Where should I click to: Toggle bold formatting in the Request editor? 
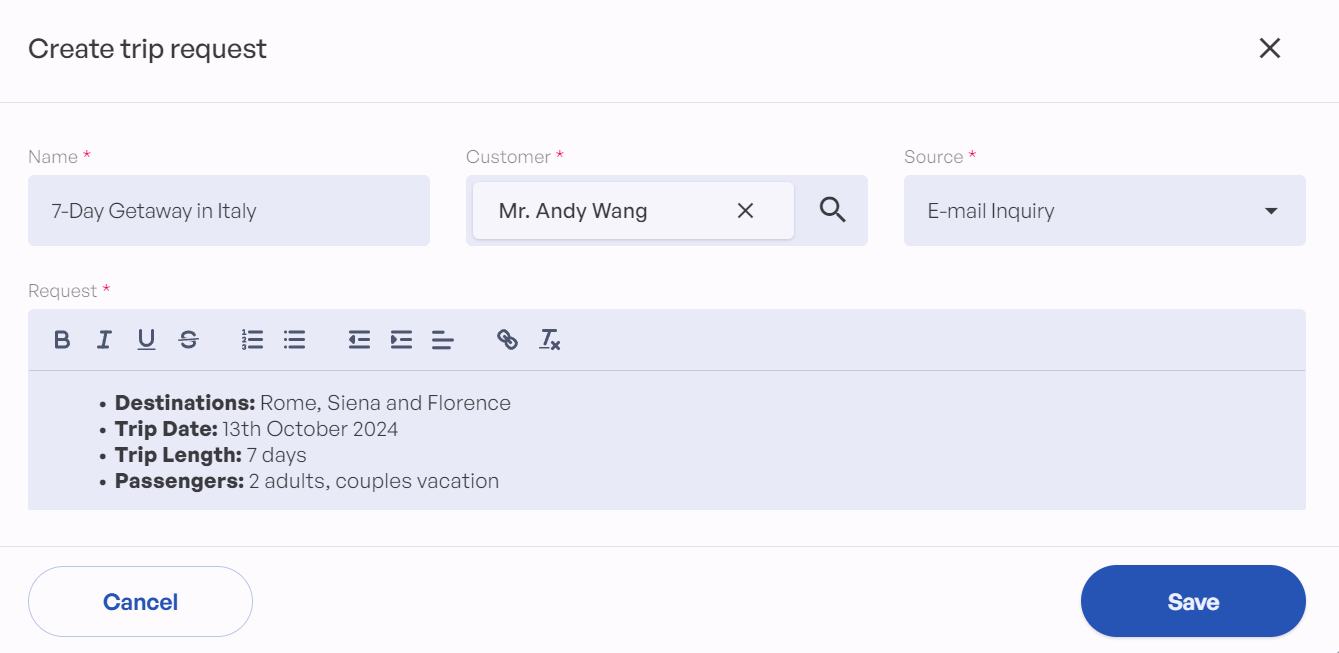coord(61,340)
